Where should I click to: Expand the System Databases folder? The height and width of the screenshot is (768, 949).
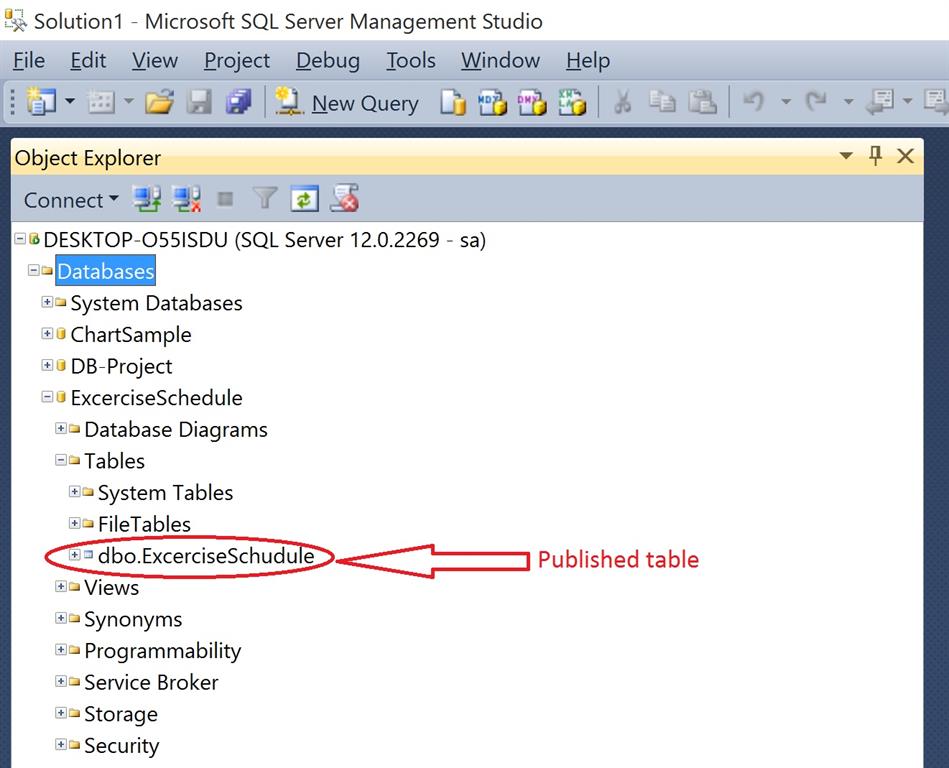point(47,301)
